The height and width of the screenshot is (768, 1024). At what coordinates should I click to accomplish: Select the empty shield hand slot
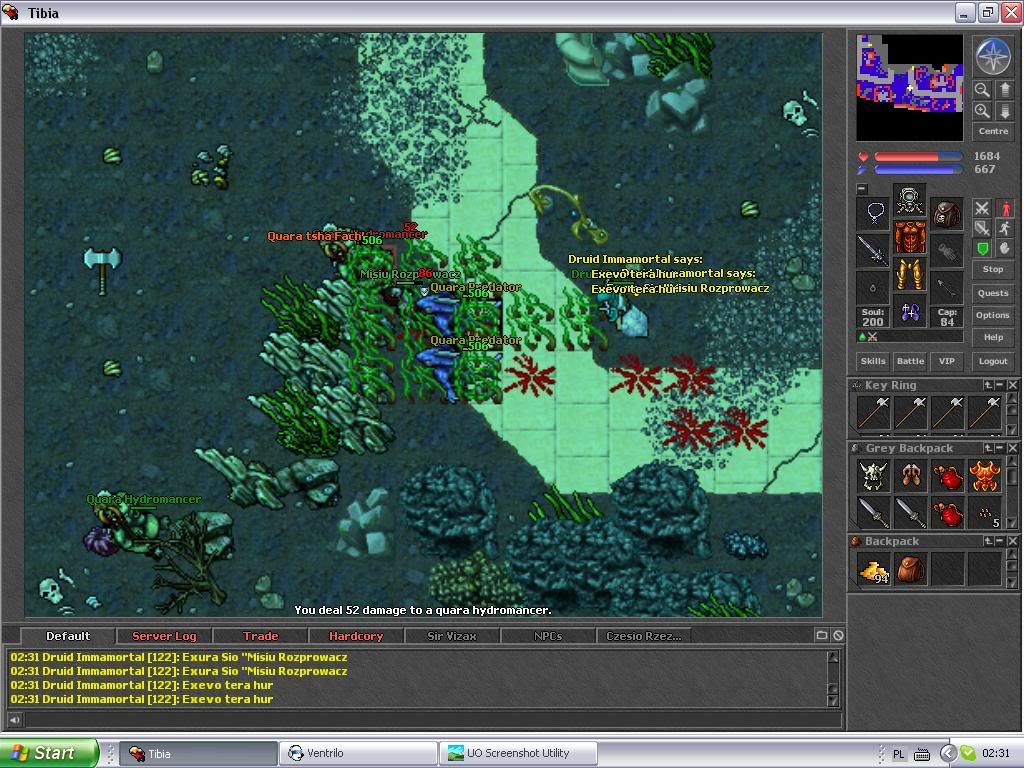946,250
